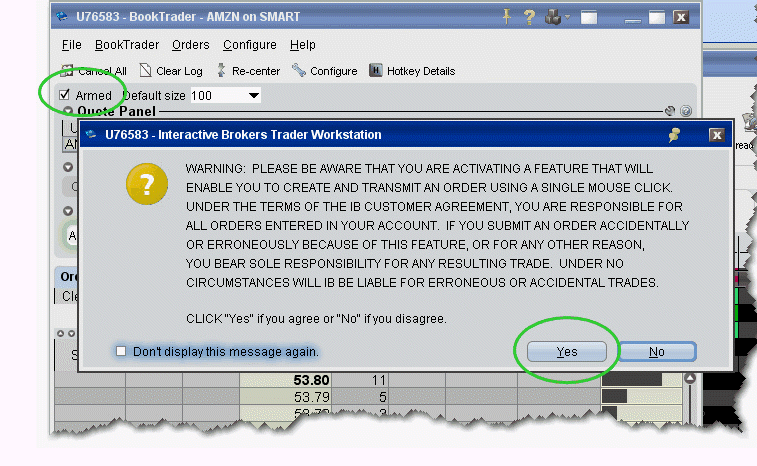Image resolution: width=757 pixels, height=466 pixels.
Task: Open the Help menu
Action: [303, 45]
